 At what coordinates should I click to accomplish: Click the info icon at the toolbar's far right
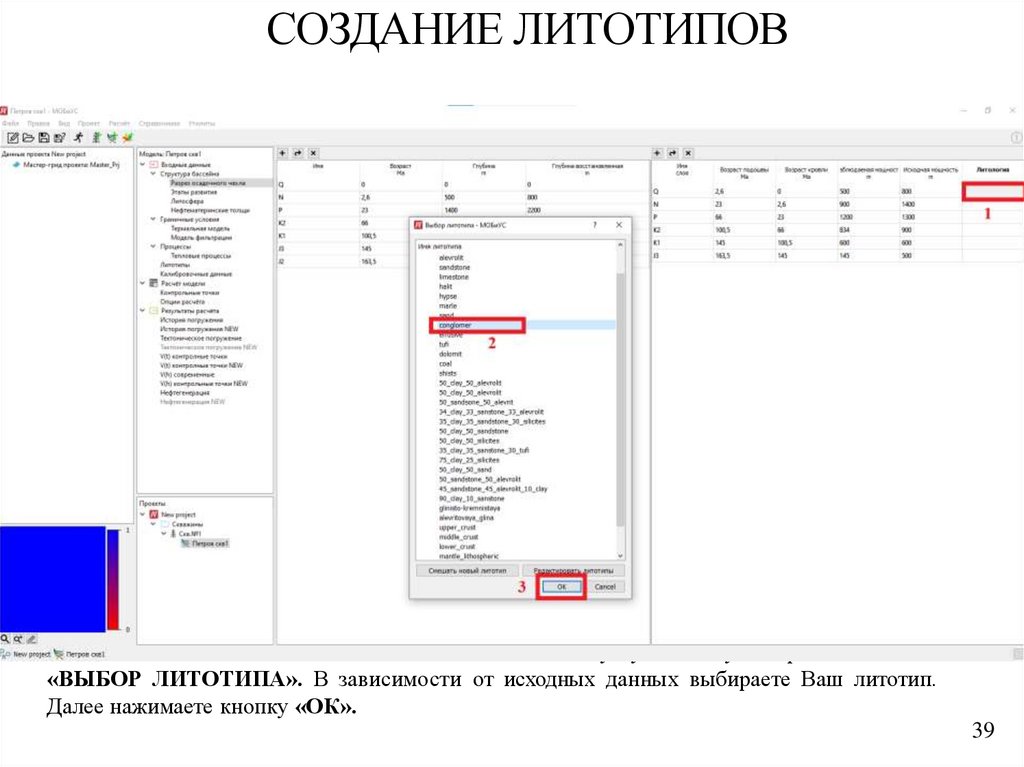1016,137
